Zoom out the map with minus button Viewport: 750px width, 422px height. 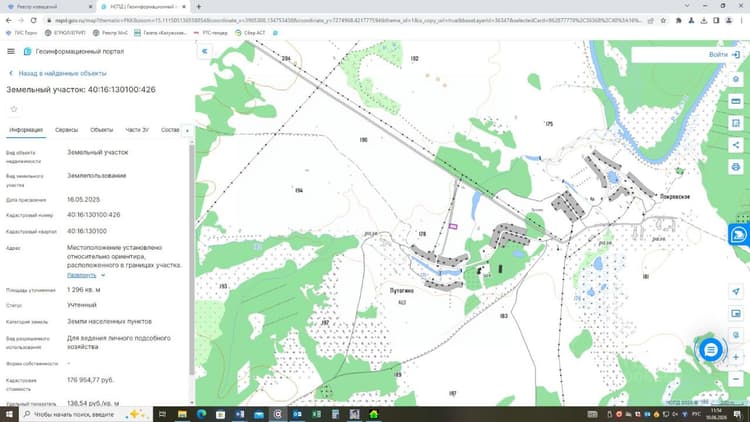(x=736, y=379)
